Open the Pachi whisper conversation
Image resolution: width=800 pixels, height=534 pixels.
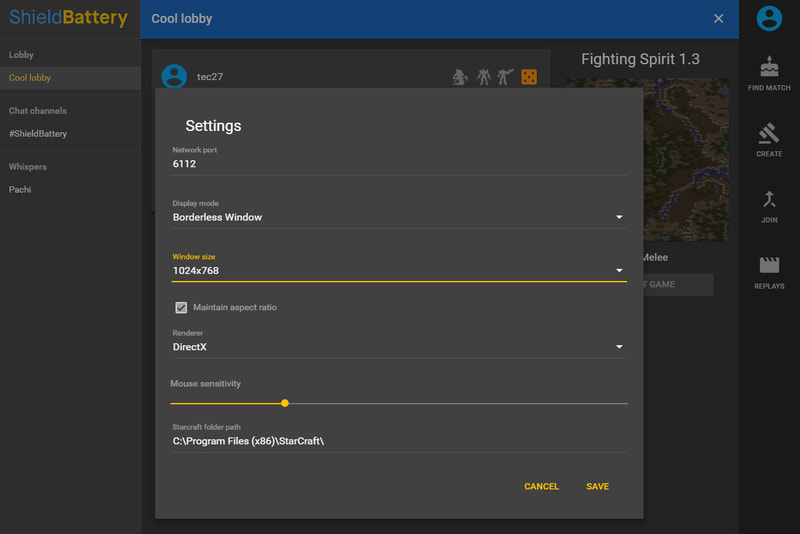(20, 190)
